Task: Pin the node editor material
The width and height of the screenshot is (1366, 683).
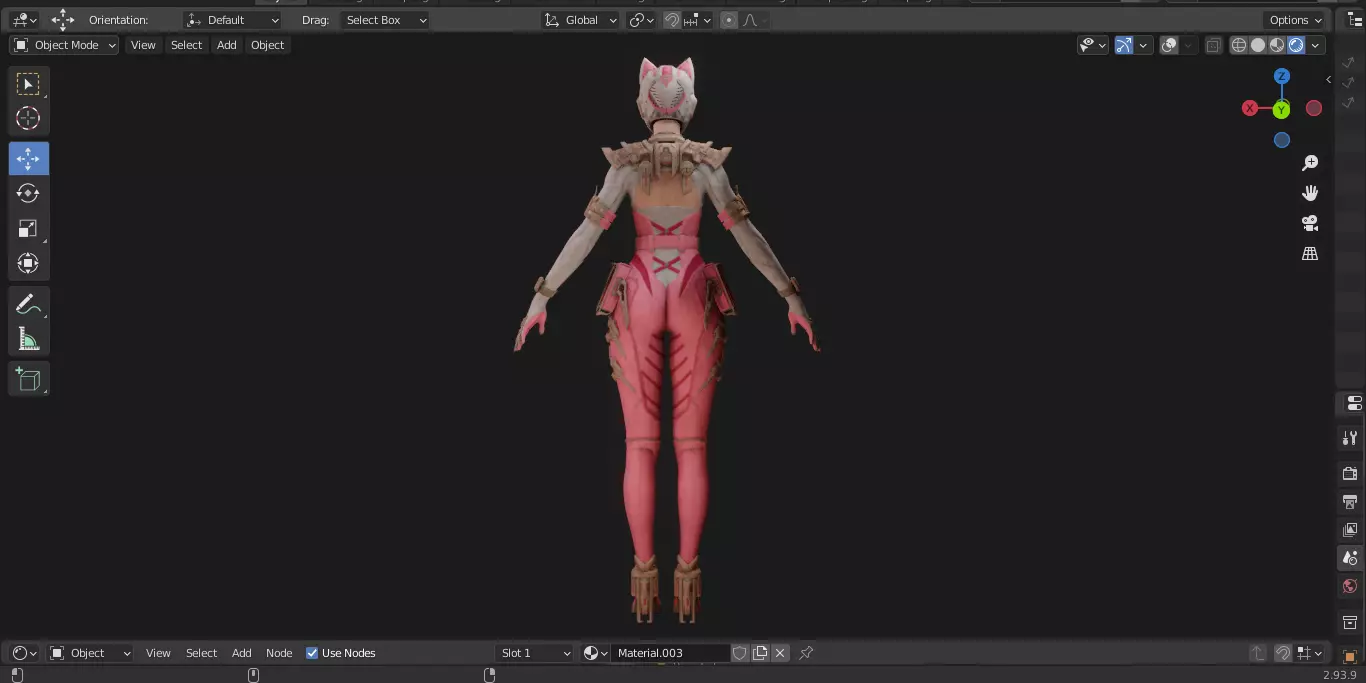Action: coord(806,653)
